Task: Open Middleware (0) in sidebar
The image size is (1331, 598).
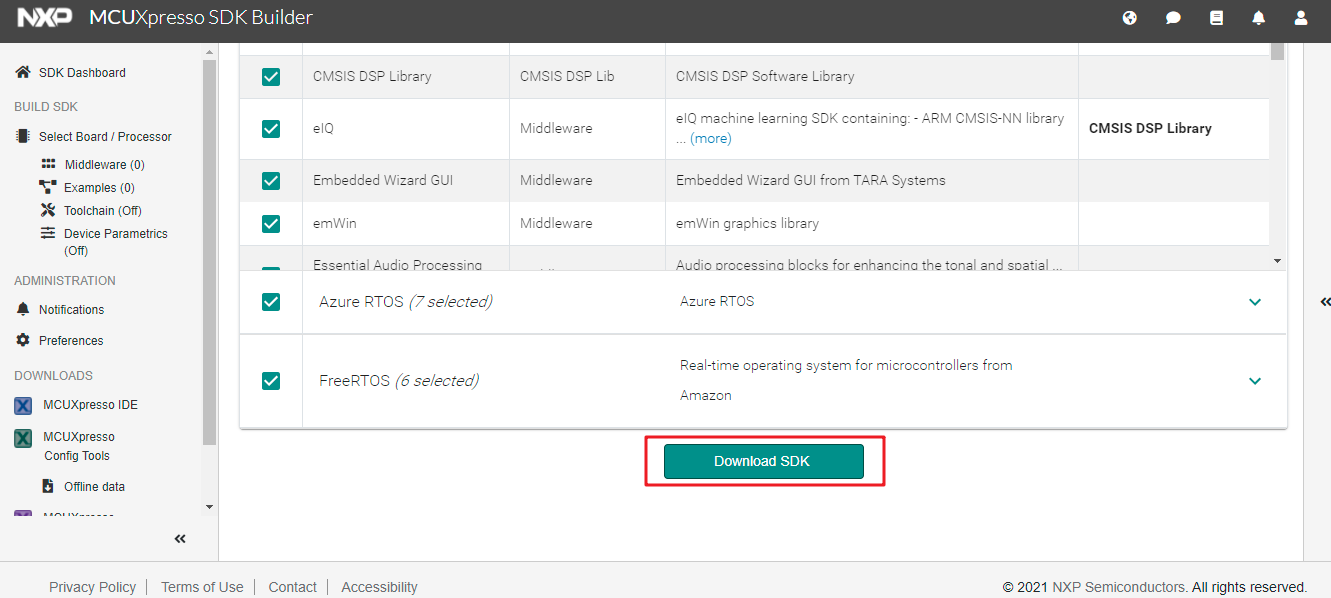Action: coord(104,164)
